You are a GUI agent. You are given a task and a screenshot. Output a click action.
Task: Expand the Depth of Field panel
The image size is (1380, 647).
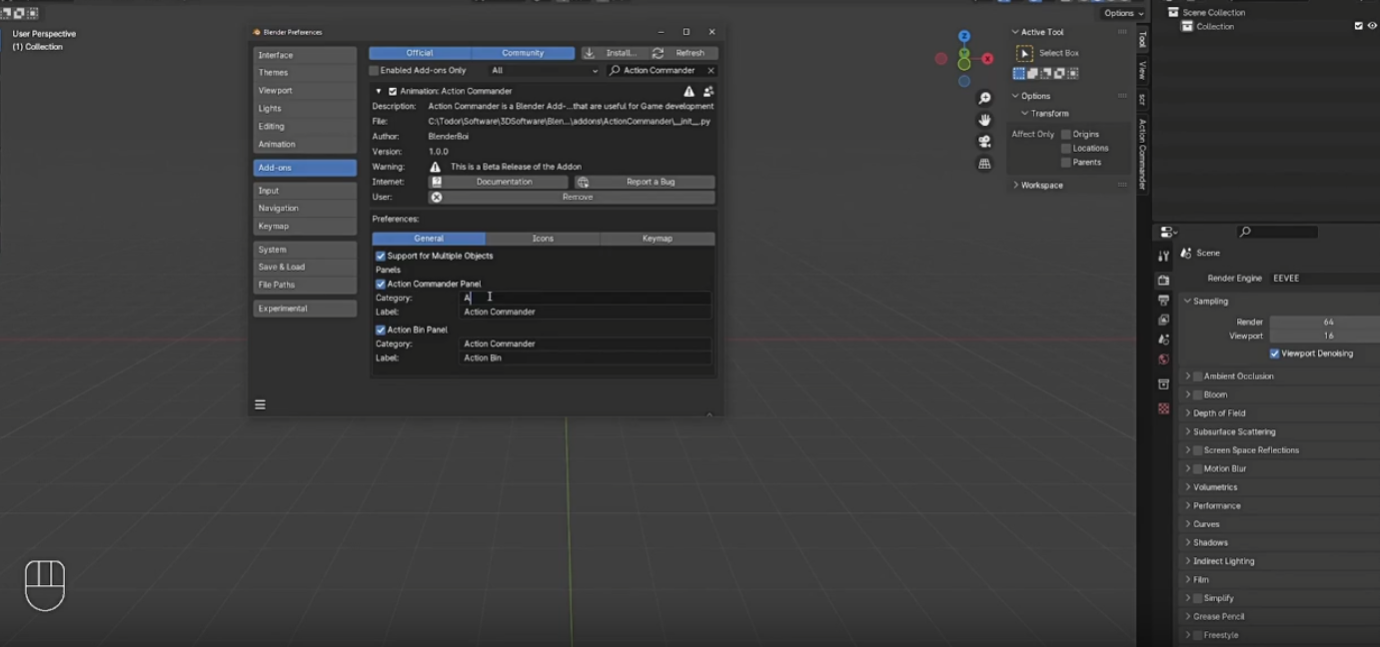[x=1188, y=413]
